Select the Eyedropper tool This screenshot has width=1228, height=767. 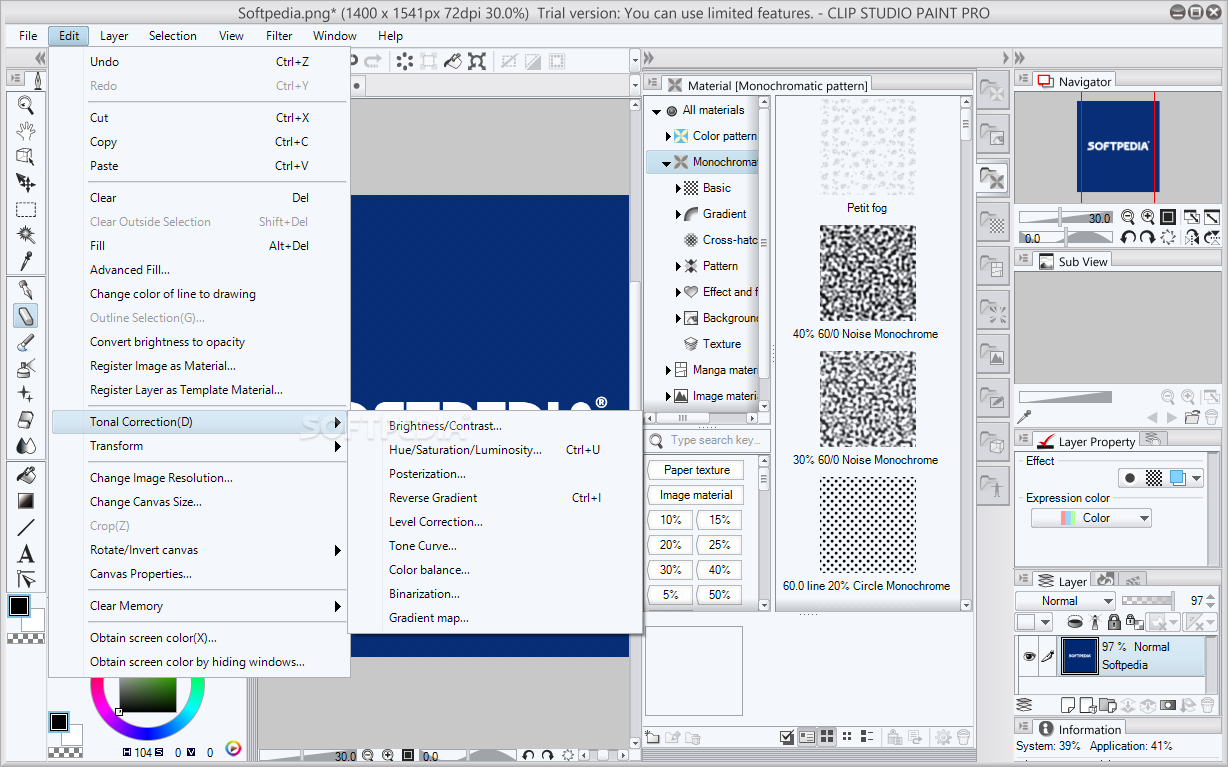(x=26, y=261)
